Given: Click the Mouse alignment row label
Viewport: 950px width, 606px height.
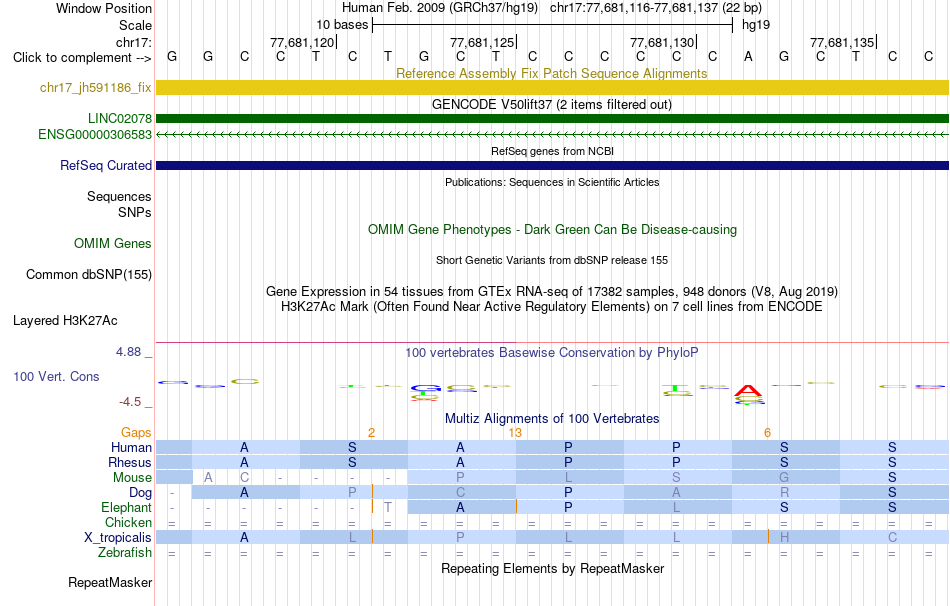Looking at the screenshot, I should [x=132, y=478].
